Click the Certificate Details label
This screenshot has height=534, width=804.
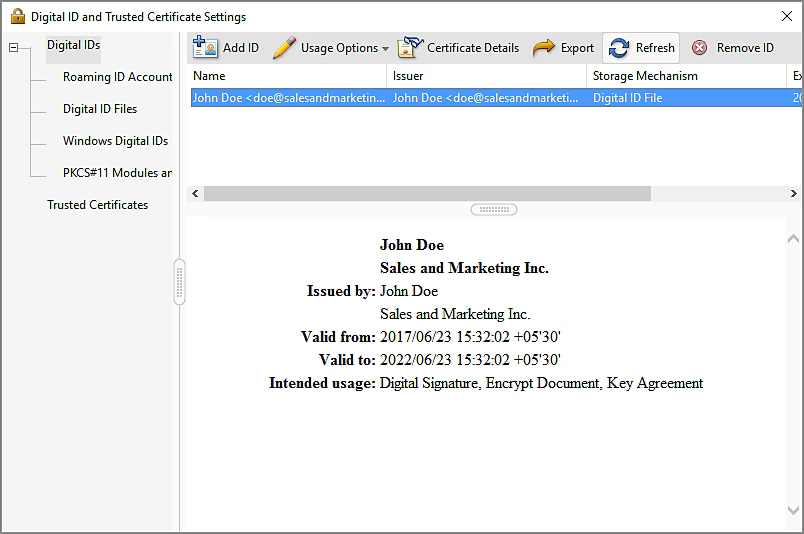click(x=473, y=48)
